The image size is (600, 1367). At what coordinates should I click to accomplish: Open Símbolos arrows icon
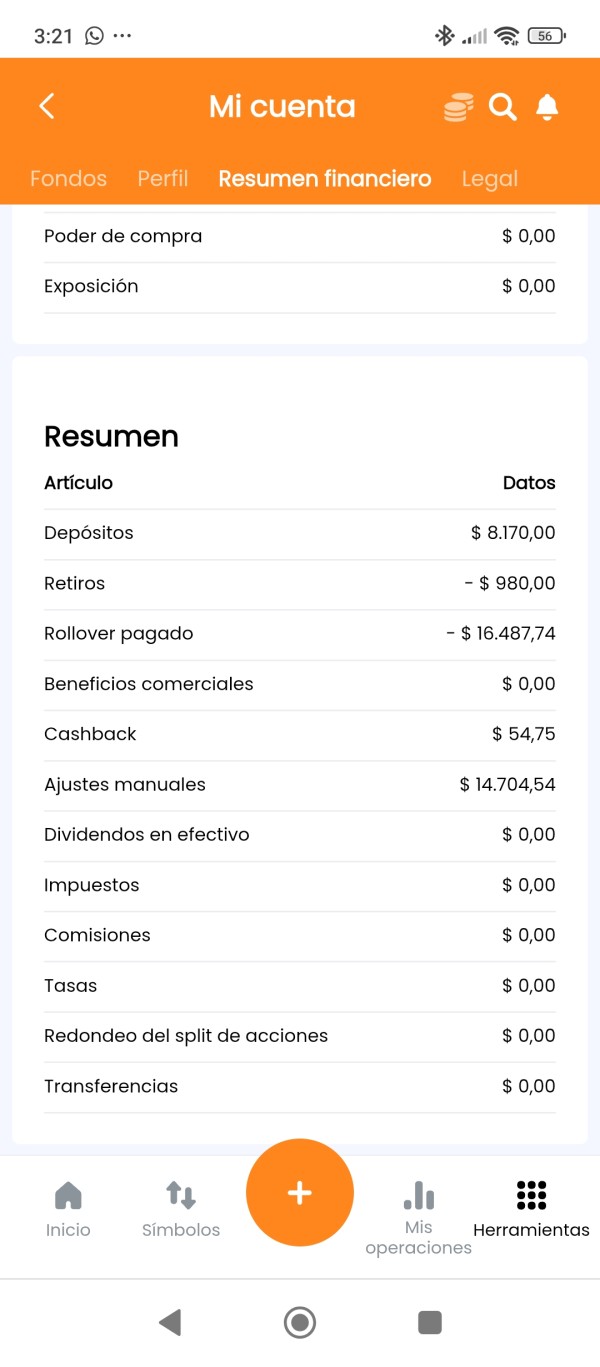pos(181,1195)
